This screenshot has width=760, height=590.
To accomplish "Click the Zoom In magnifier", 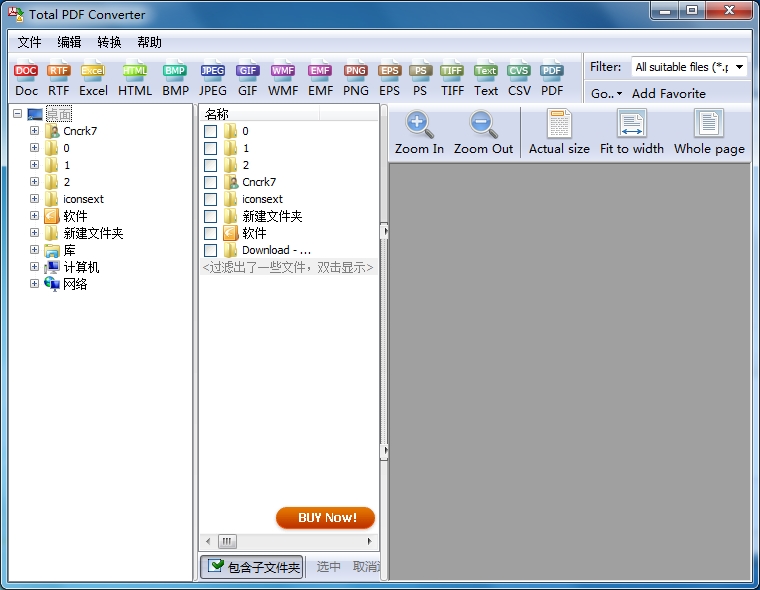I will (x=419, y=132).
